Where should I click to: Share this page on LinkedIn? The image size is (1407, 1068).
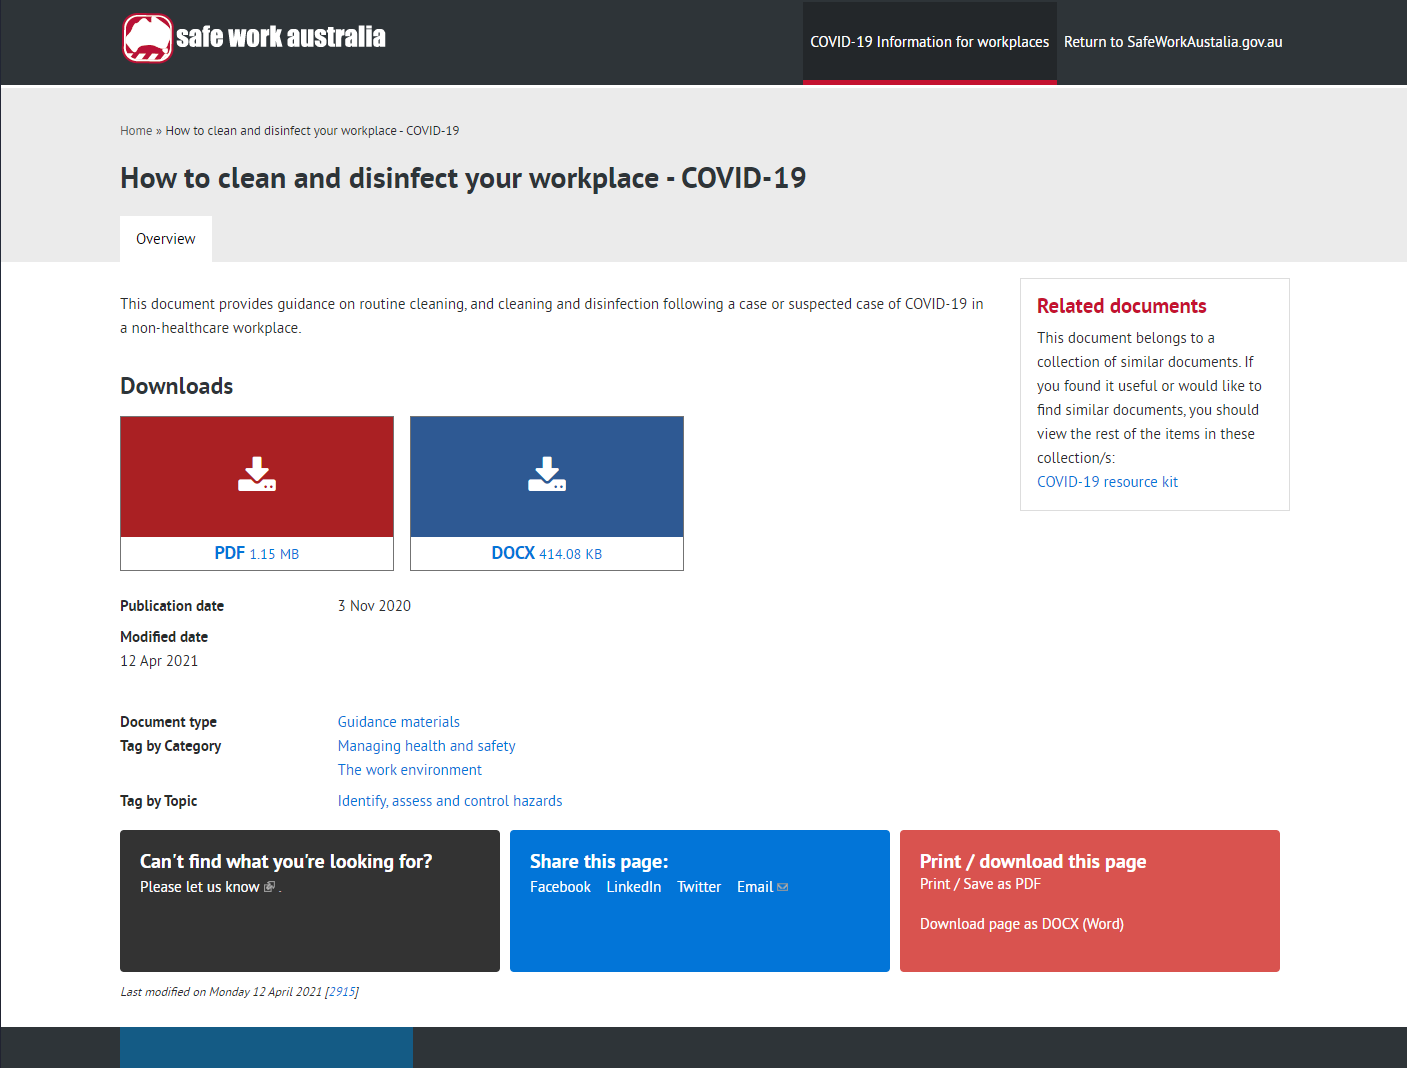pyautogui.click(x=633, y=887)
